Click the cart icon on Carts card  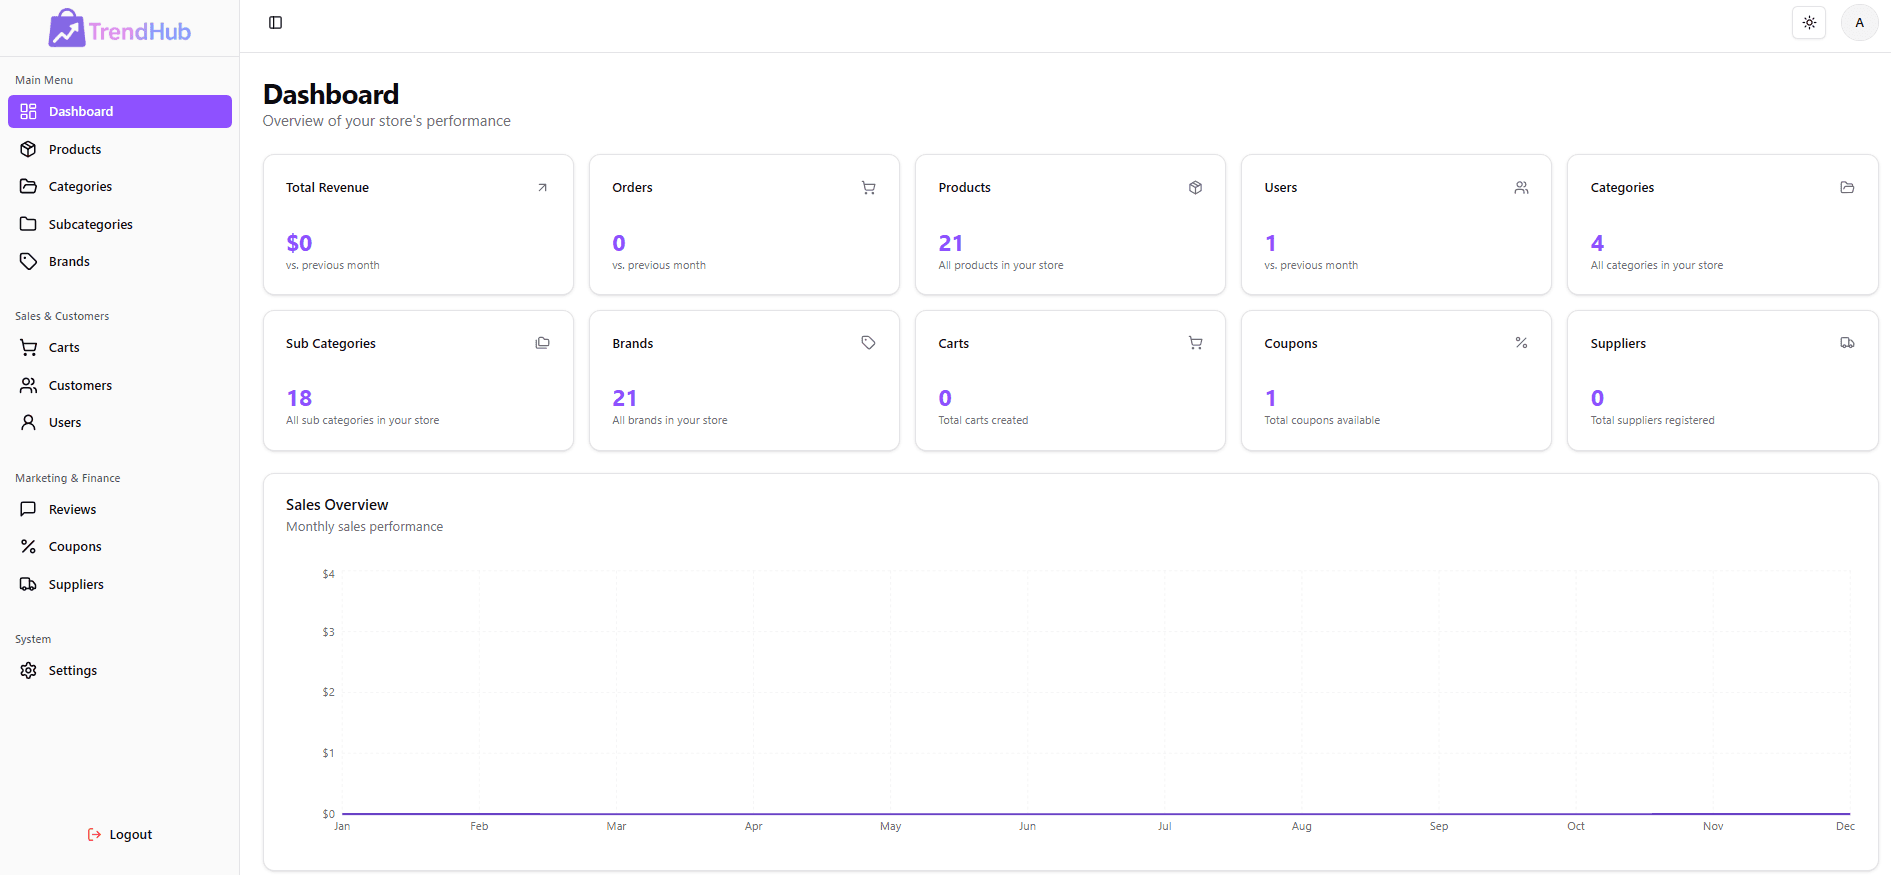click(1195, 343)
